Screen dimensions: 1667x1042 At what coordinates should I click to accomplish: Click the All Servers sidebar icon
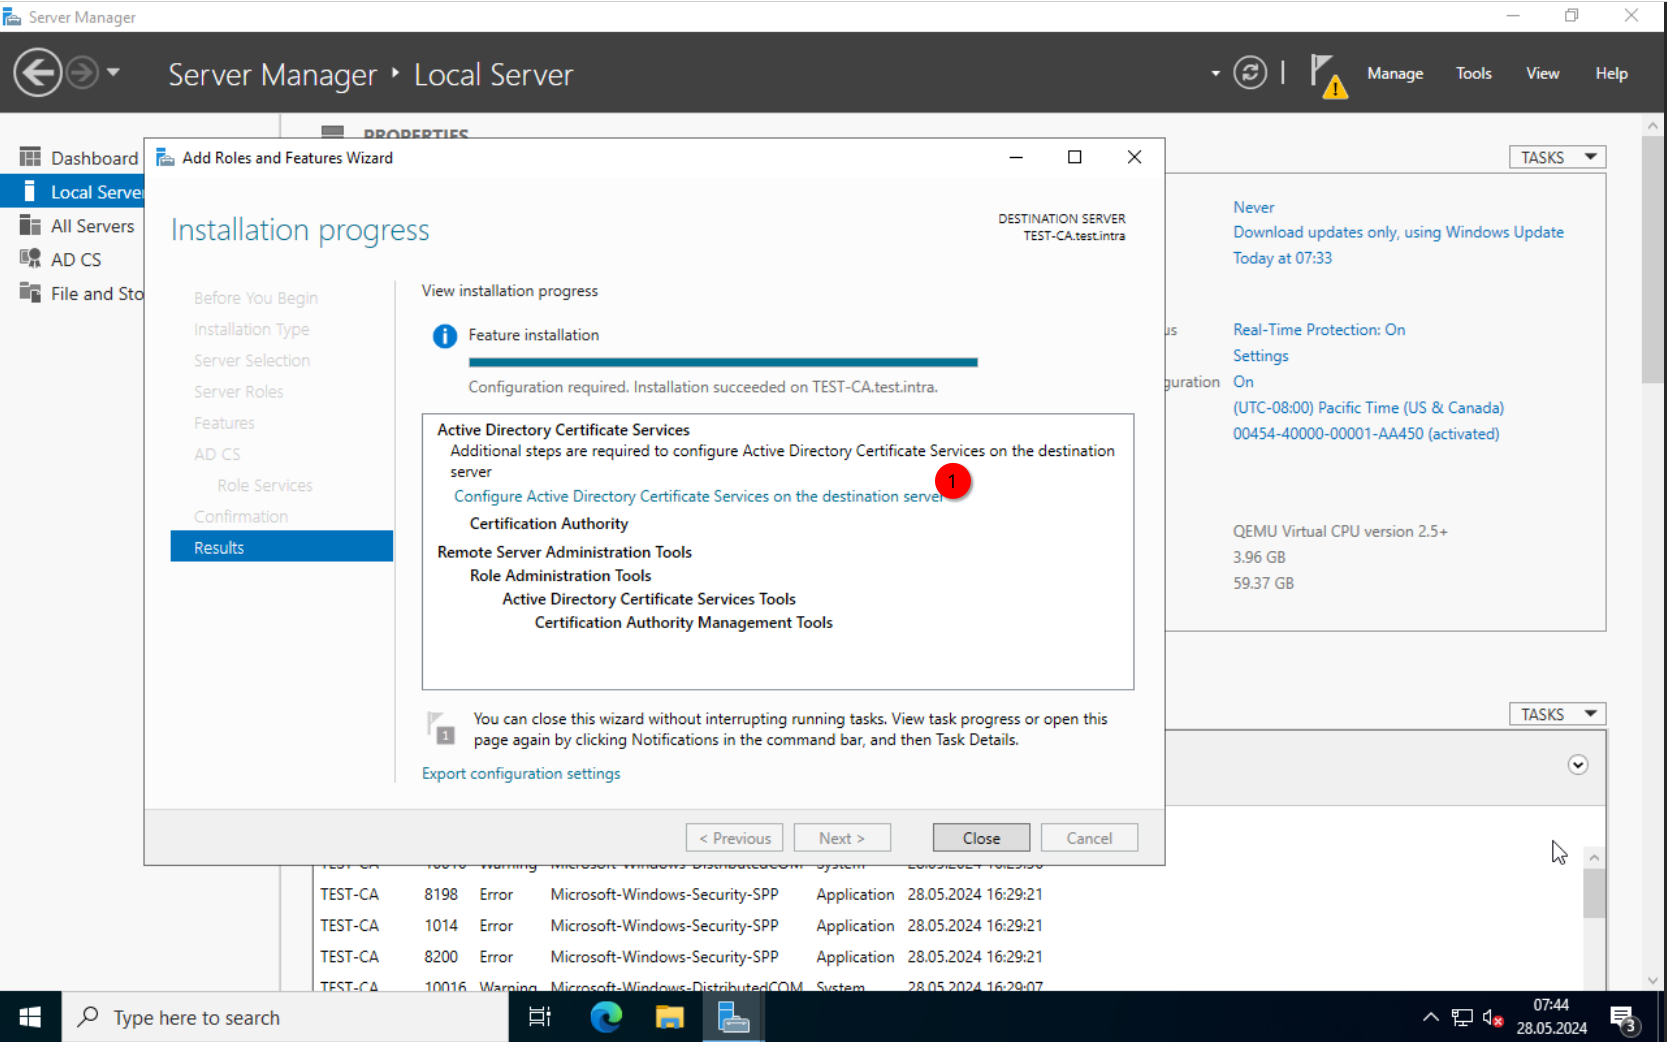click(x=30, y=225)
